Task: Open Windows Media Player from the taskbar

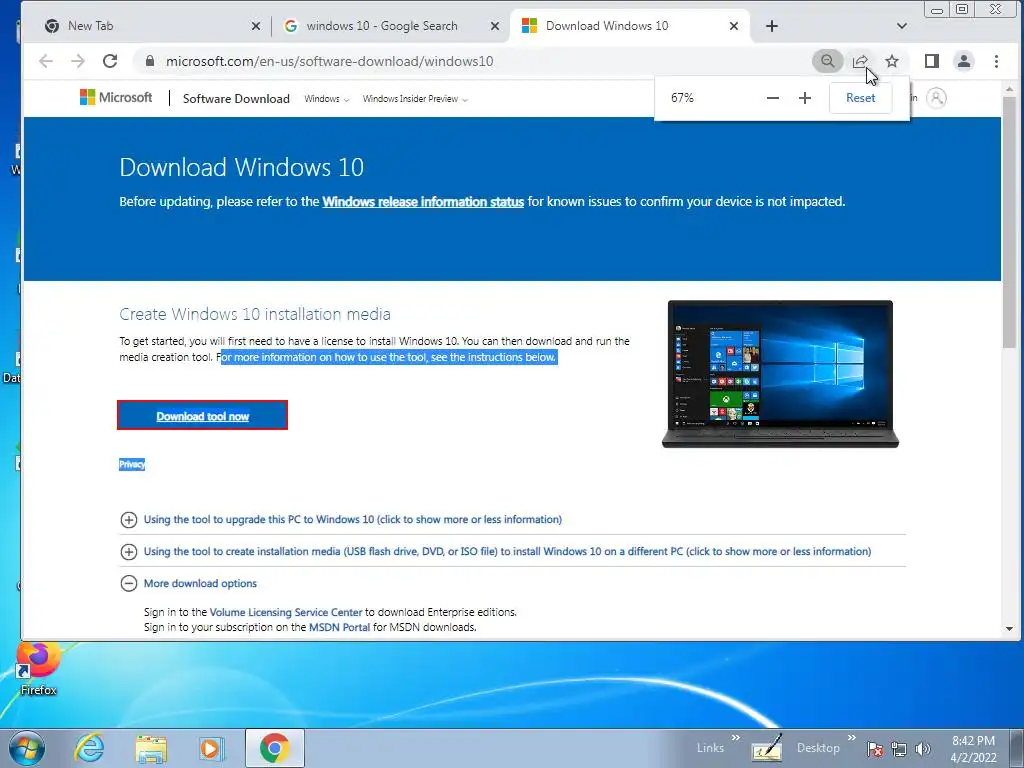Action: 211,748
